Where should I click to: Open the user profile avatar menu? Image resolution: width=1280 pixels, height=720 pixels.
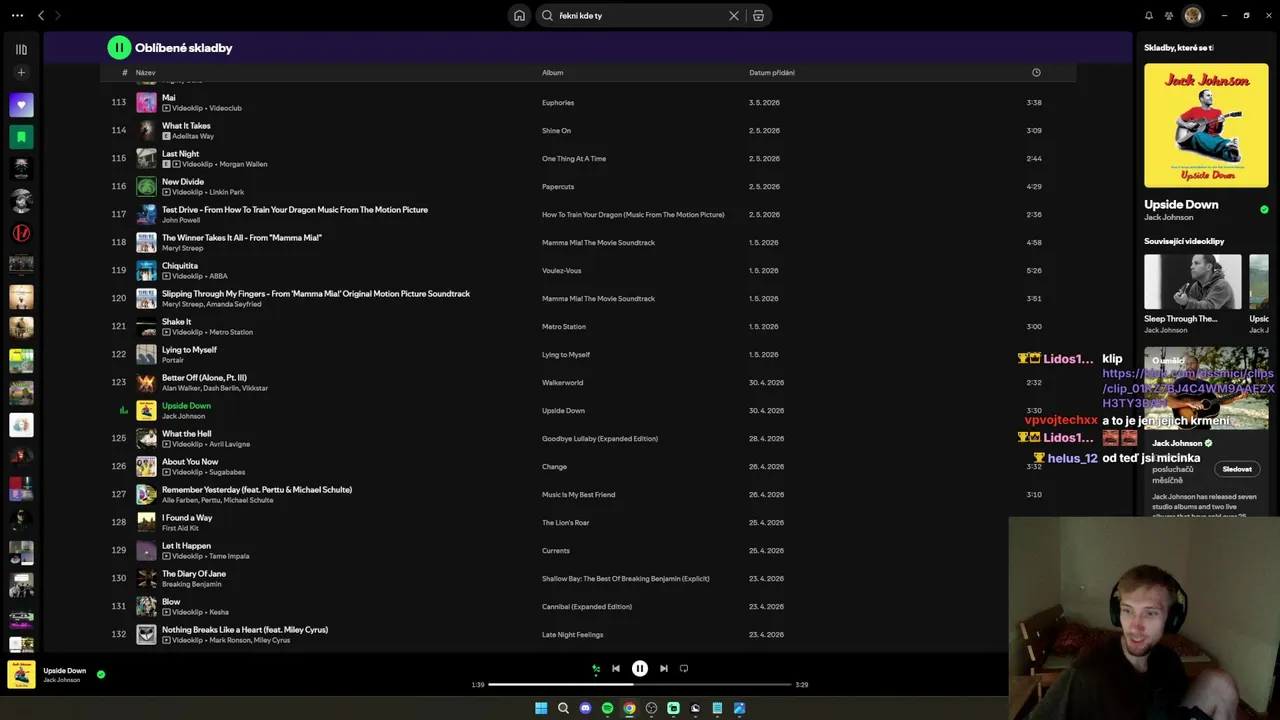[1192, 15]
